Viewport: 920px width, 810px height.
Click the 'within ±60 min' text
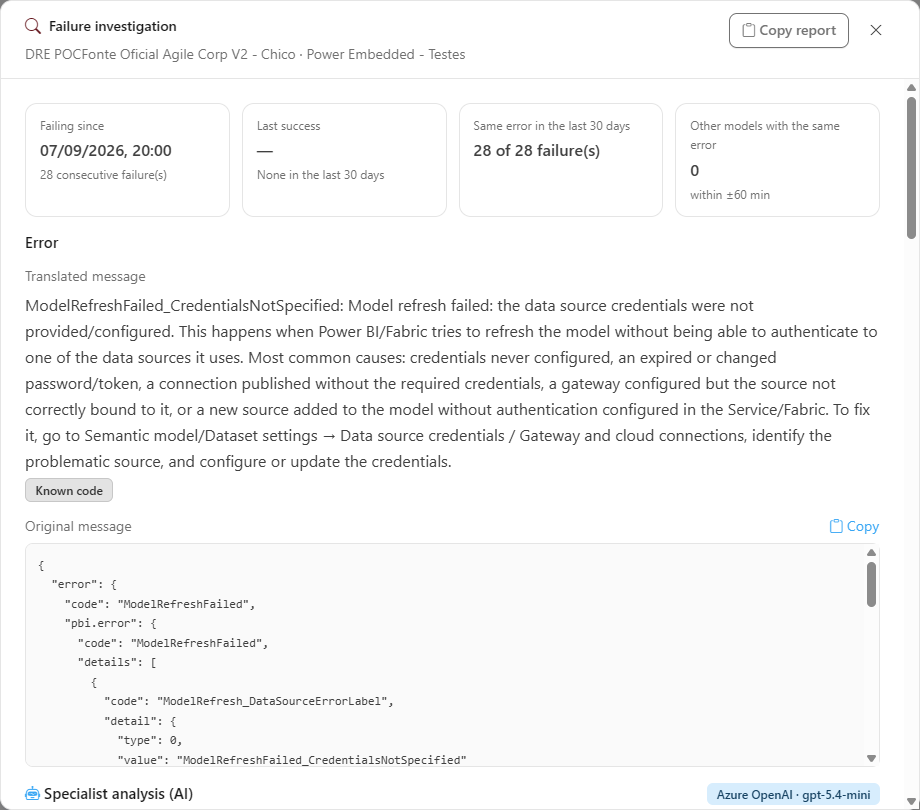[730, 195]
